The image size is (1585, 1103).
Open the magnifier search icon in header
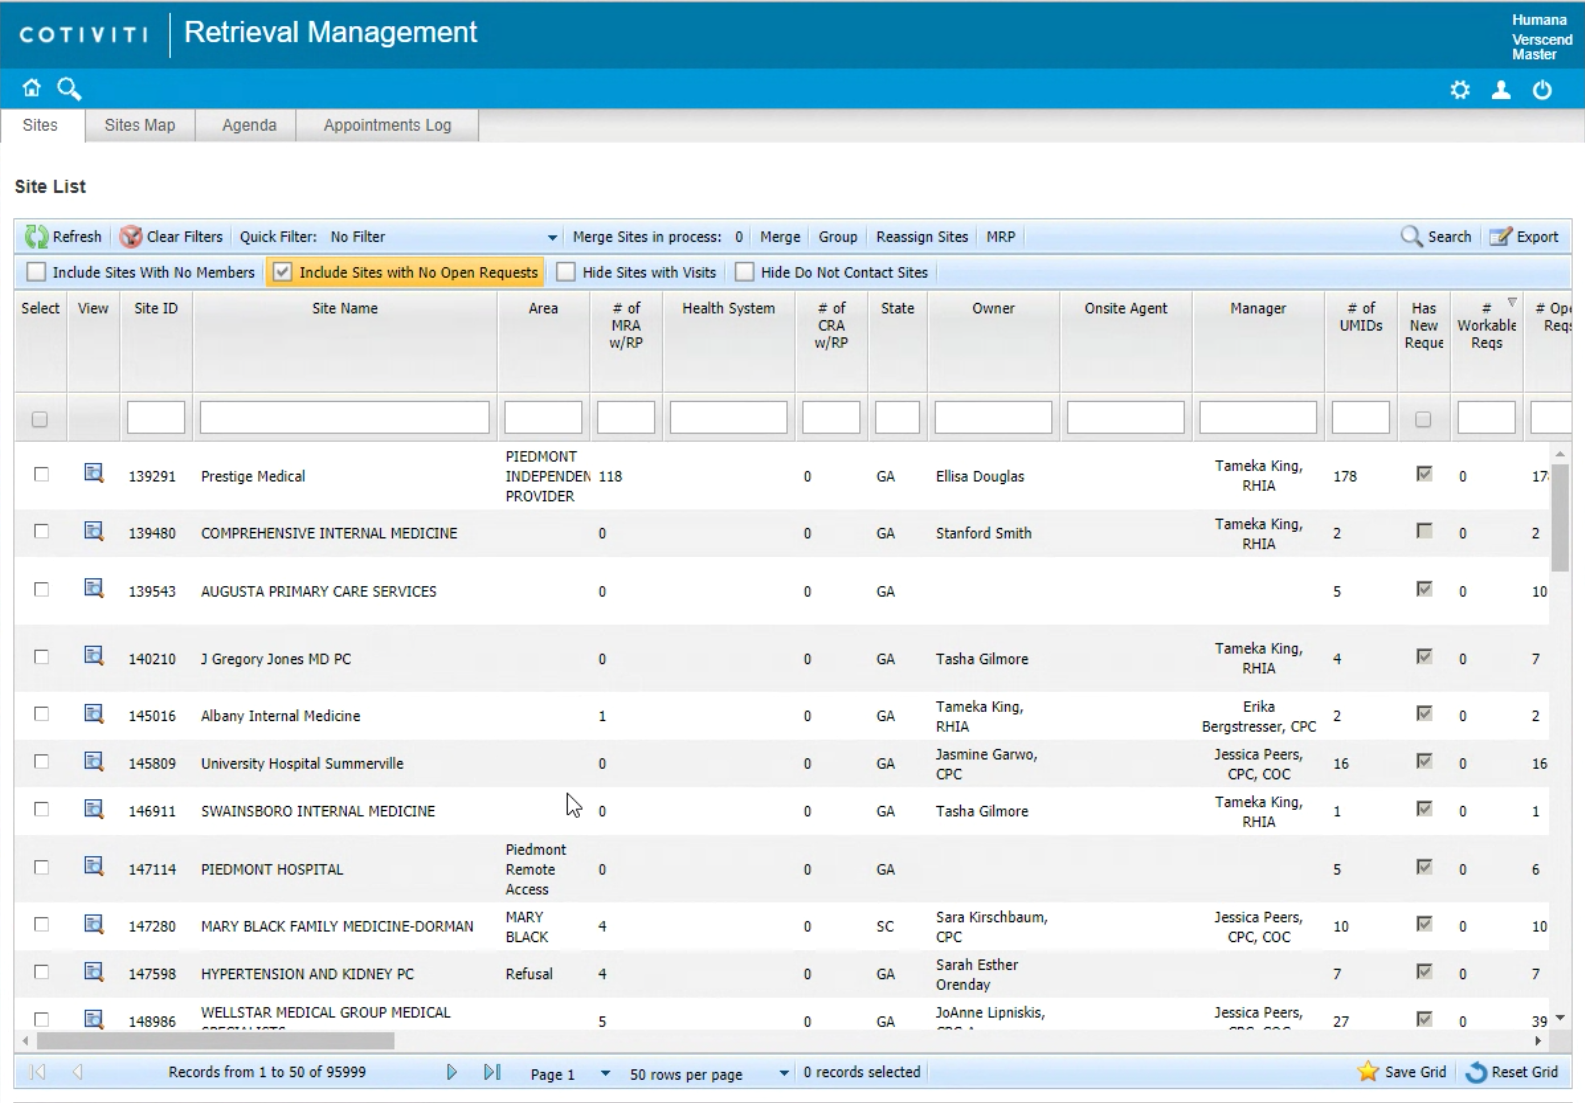pos(69,89)
